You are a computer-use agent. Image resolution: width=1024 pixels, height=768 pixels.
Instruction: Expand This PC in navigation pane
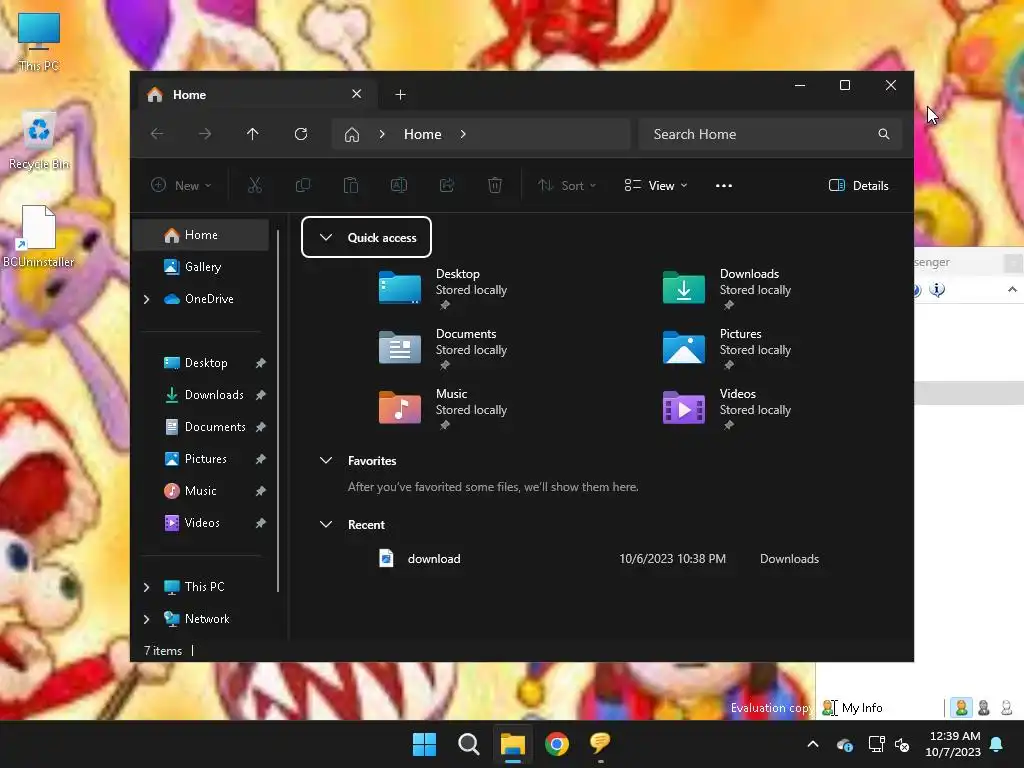click(146, 587)
